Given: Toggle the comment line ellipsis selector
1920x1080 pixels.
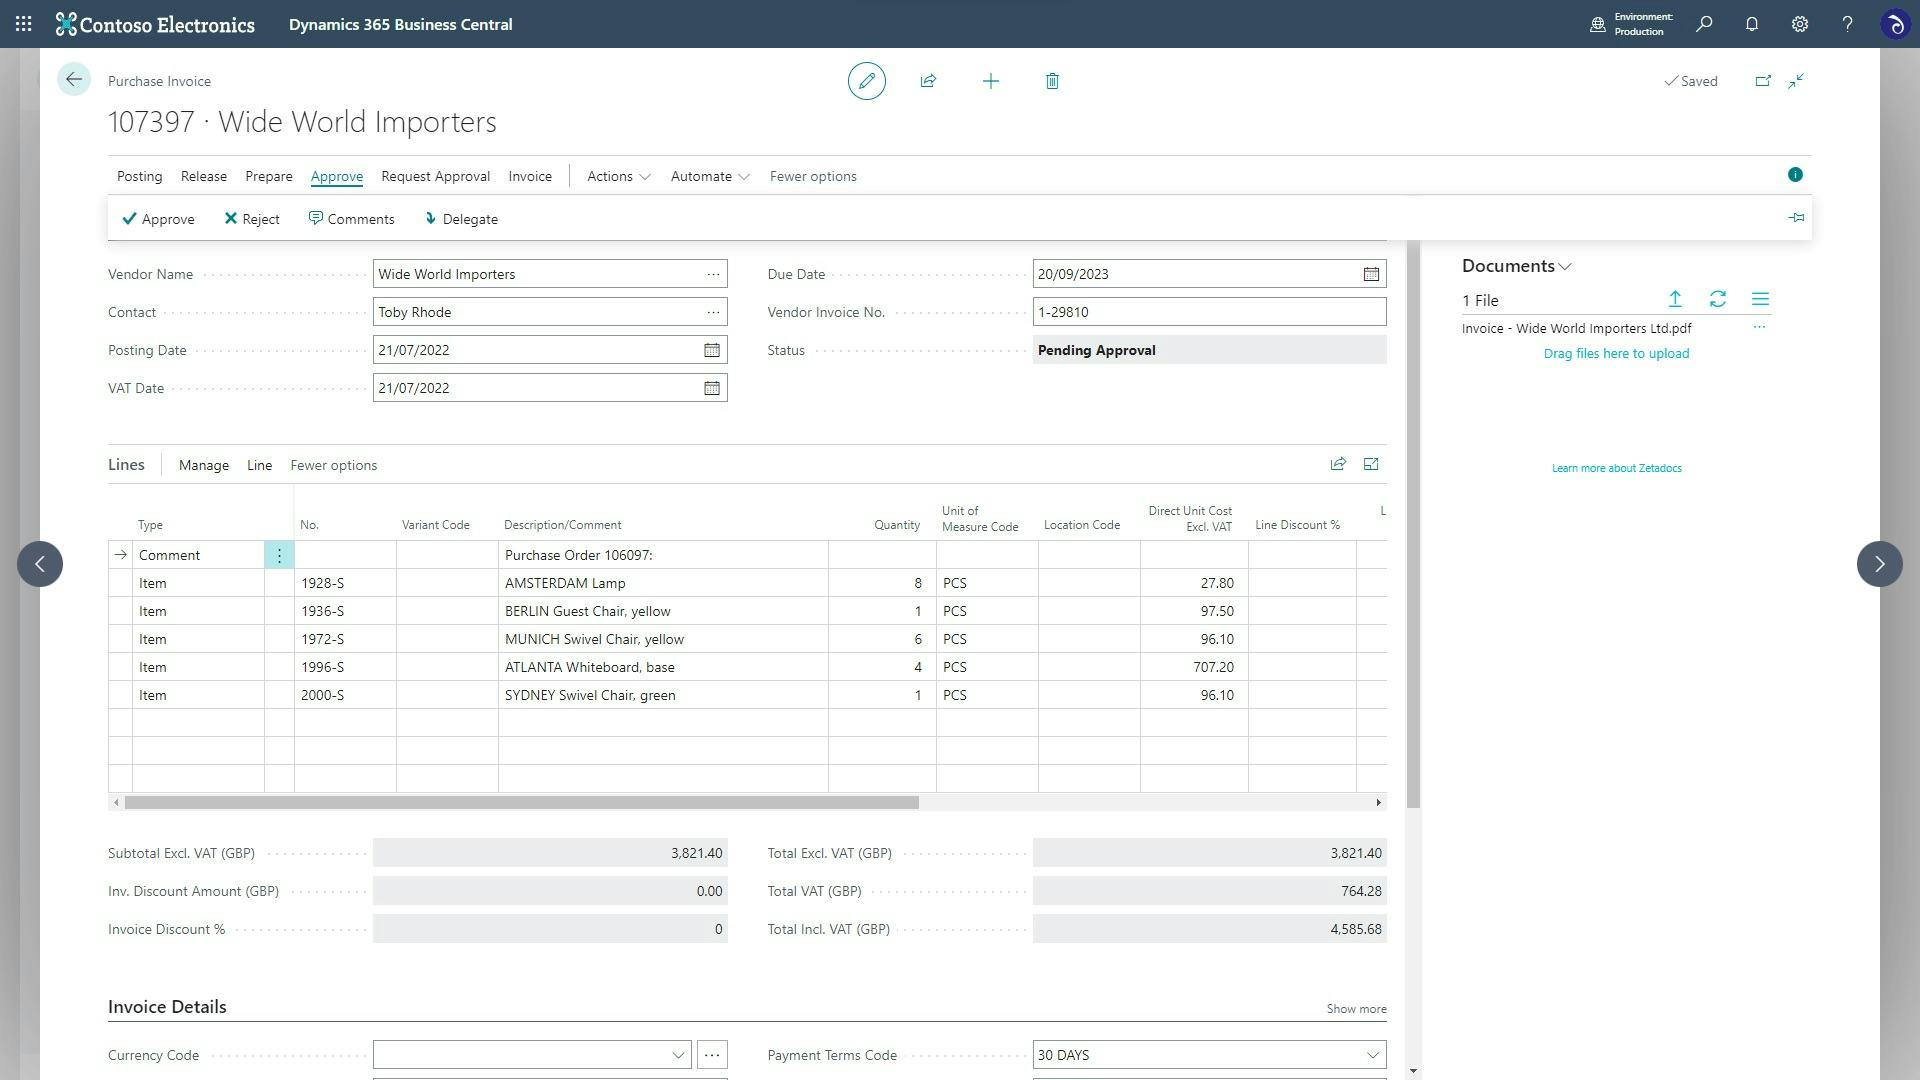Looking at the screenshot, I should (x=279, y=555).
